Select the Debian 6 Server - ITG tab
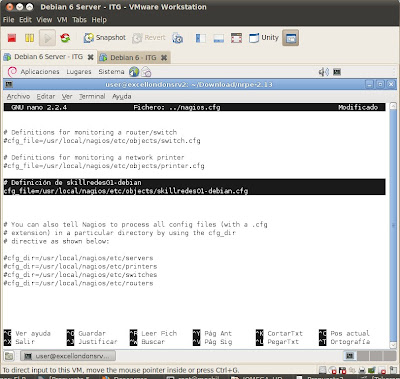400x379 pixels. 49,57
